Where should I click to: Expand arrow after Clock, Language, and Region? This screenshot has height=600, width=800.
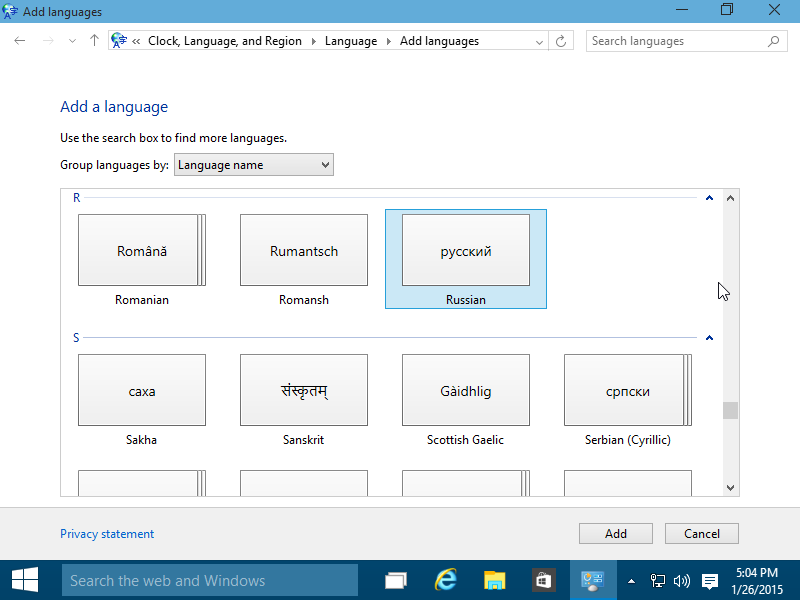tap(313, 41)
